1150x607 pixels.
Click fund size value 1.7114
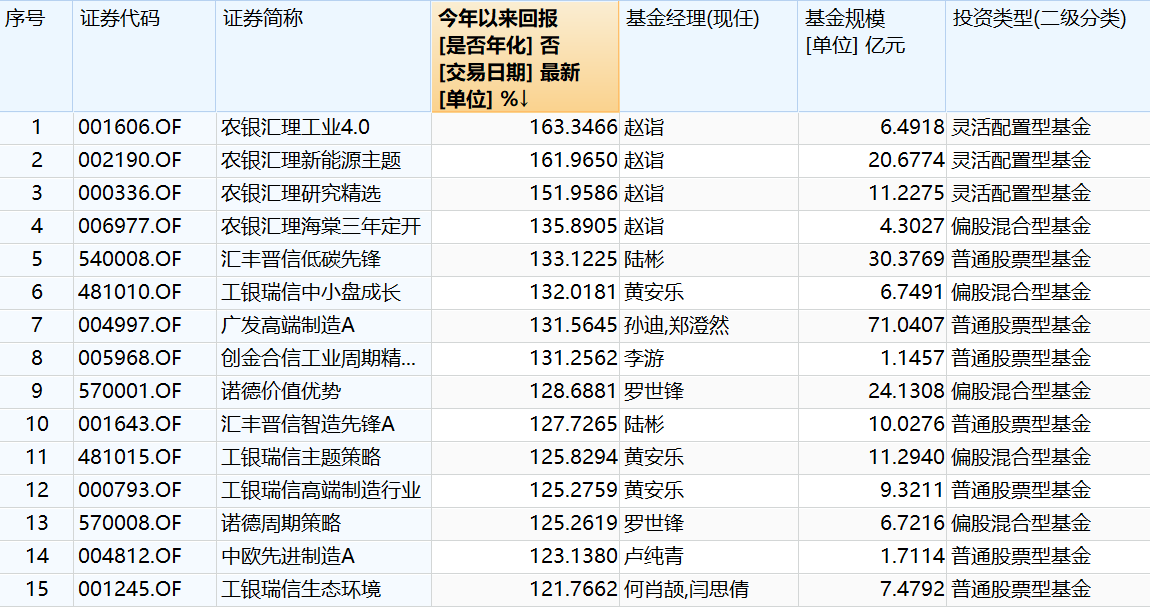[x=912, y=556]
